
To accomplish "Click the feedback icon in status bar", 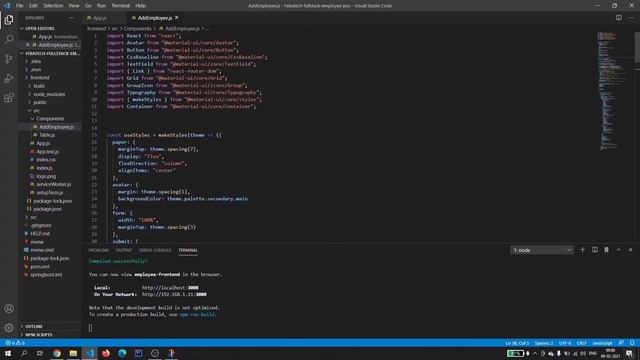I will tap(621, 343).
